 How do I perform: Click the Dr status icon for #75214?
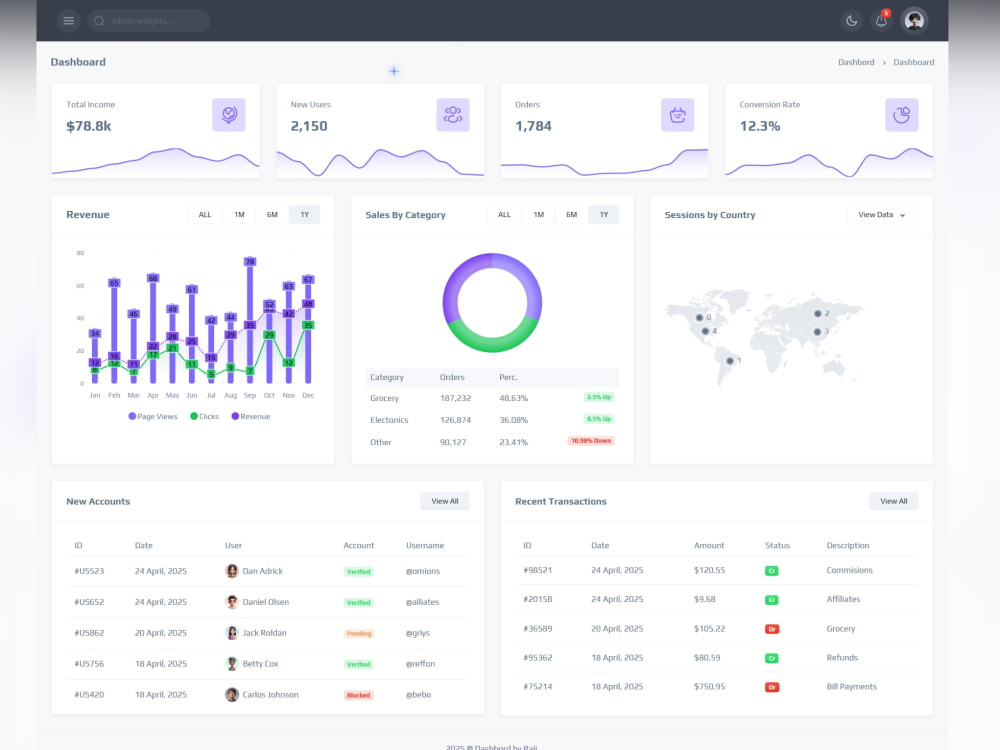pyautogui.click(x=772, y=688)
